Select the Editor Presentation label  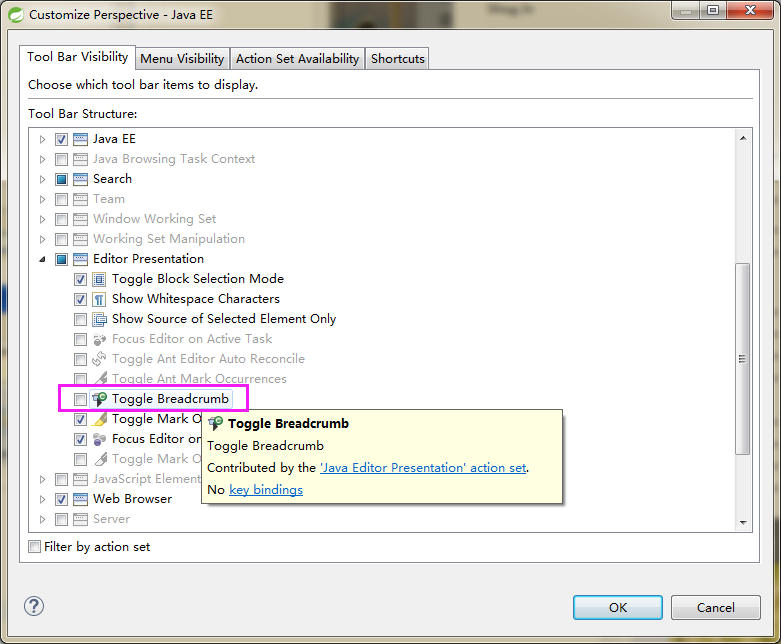pos(148,259)
